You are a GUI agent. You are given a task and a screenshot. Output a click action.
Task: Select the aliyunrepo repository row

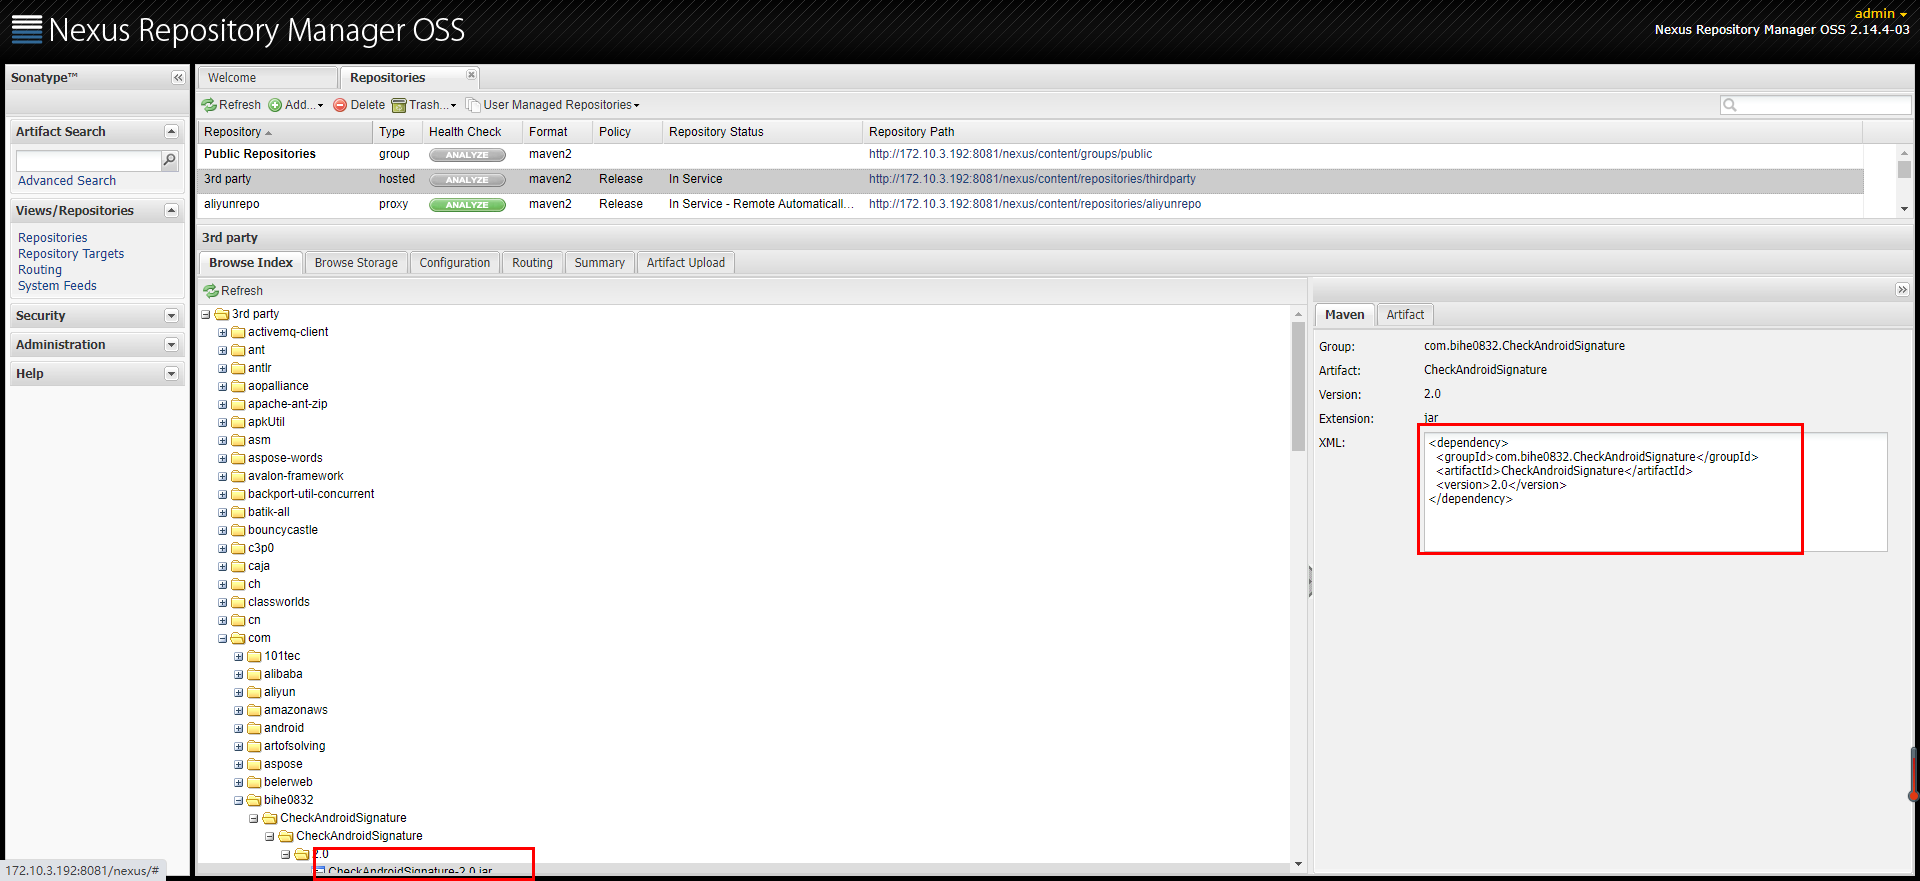[x=1030, y=204]
